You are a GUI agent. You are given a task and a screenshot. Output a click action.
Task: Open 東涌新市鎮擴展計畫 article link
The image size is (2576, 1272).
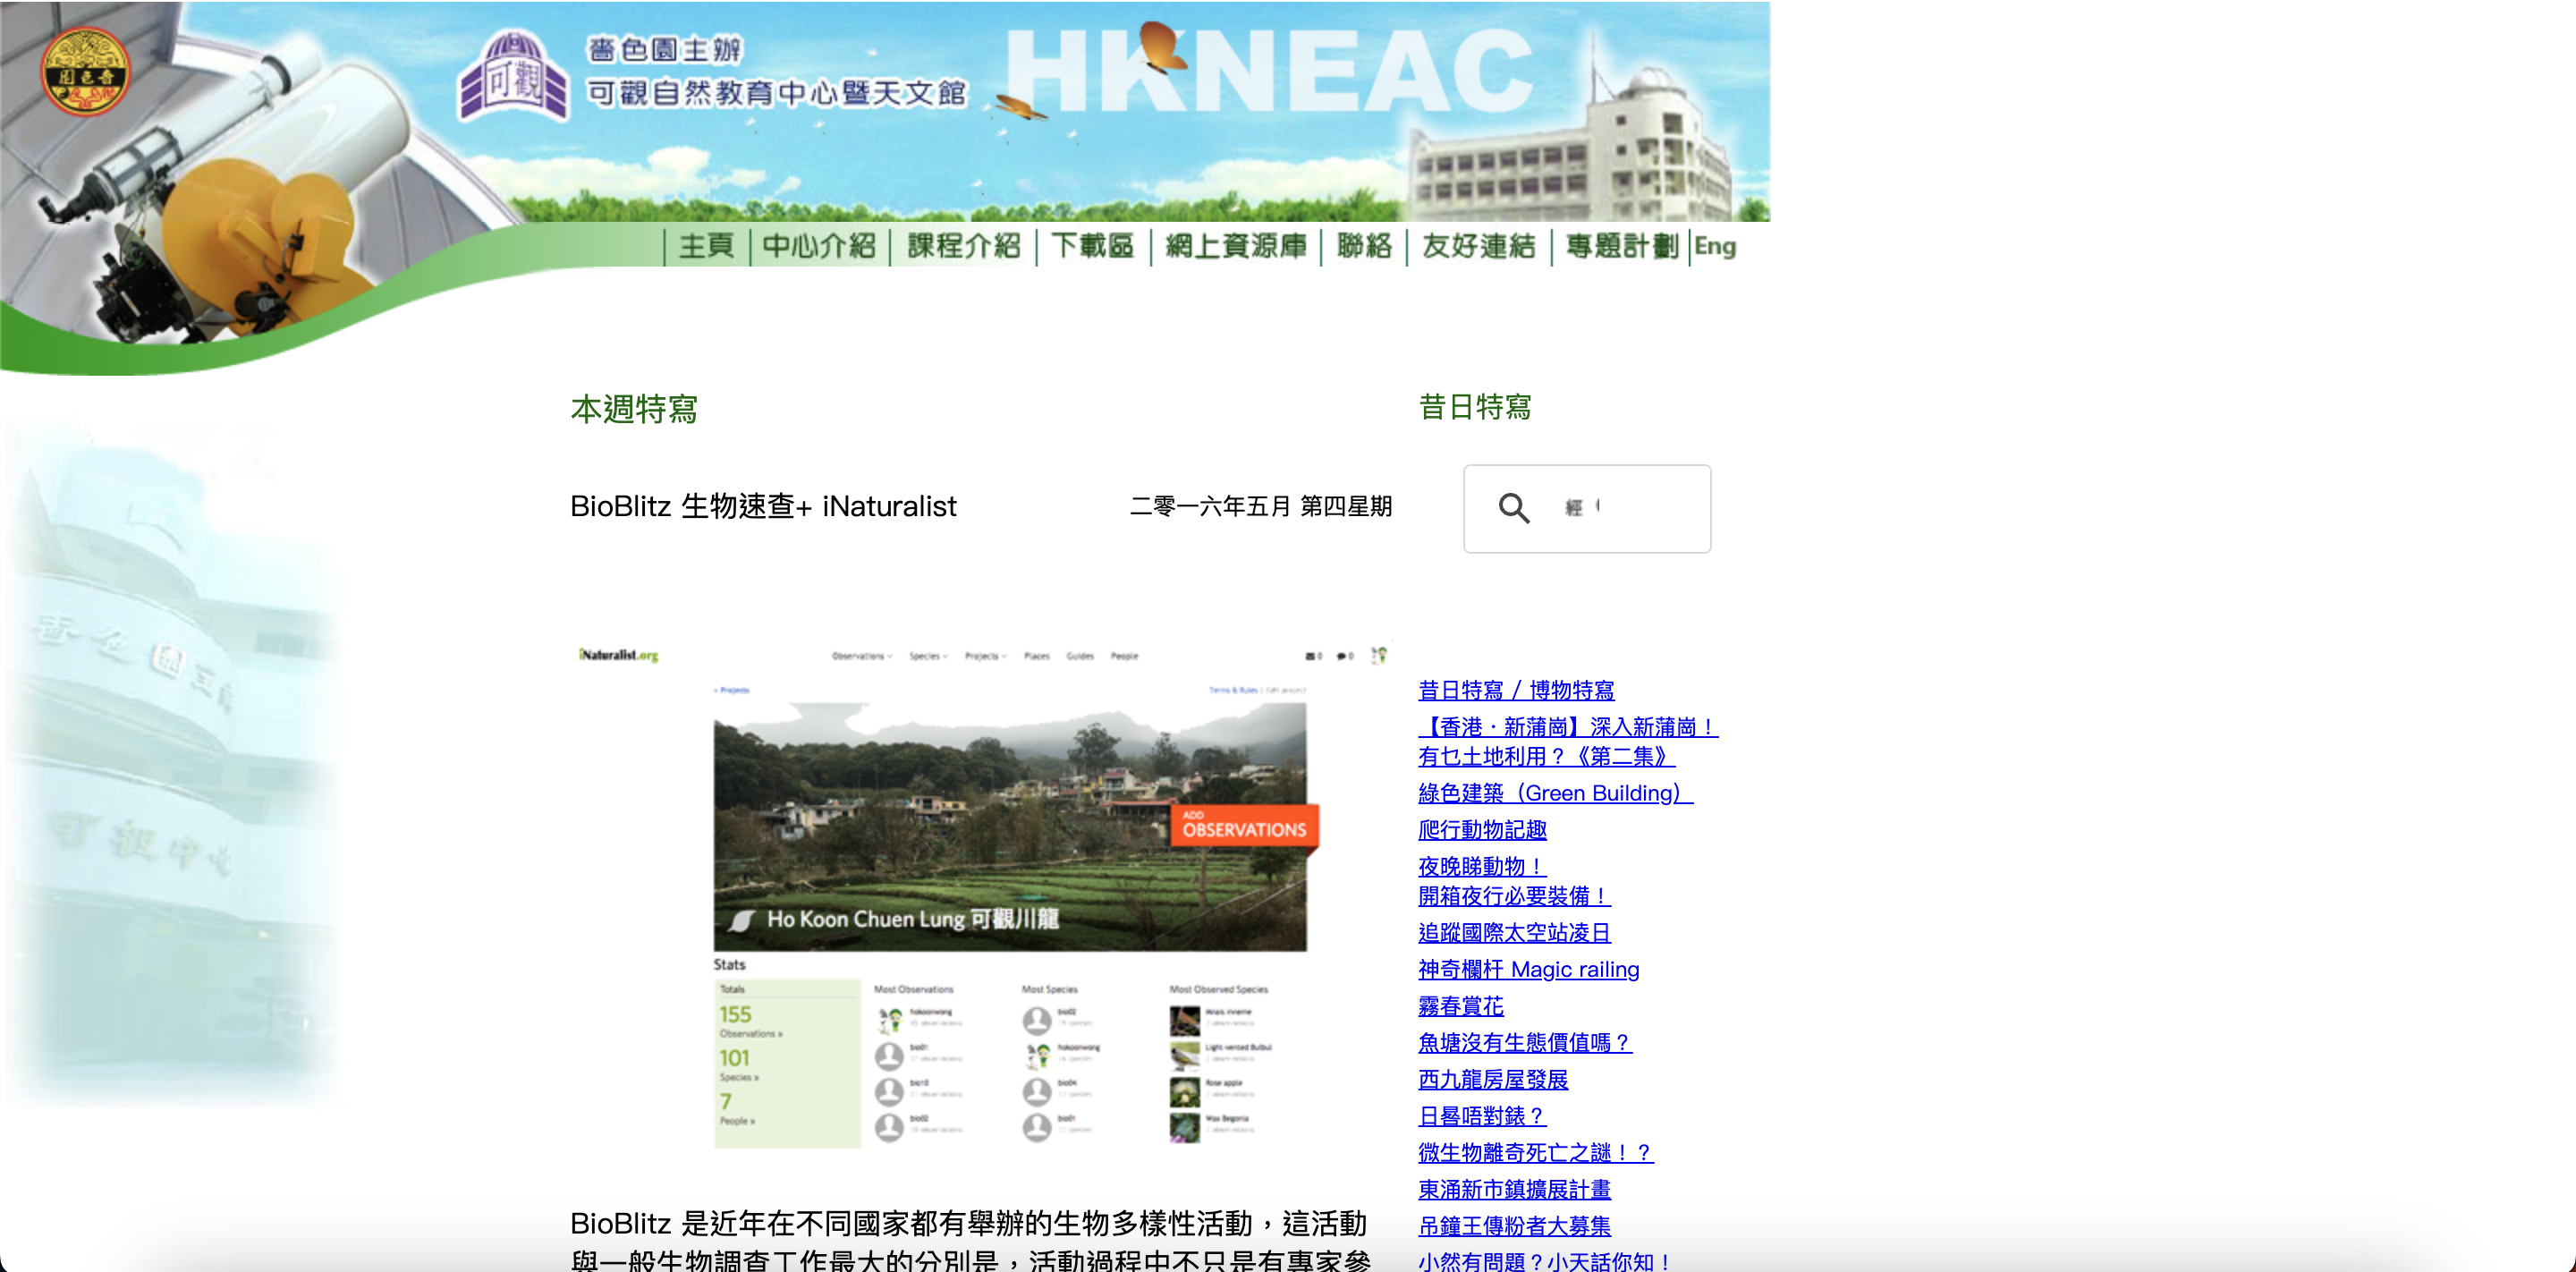pos(1514,1189)
